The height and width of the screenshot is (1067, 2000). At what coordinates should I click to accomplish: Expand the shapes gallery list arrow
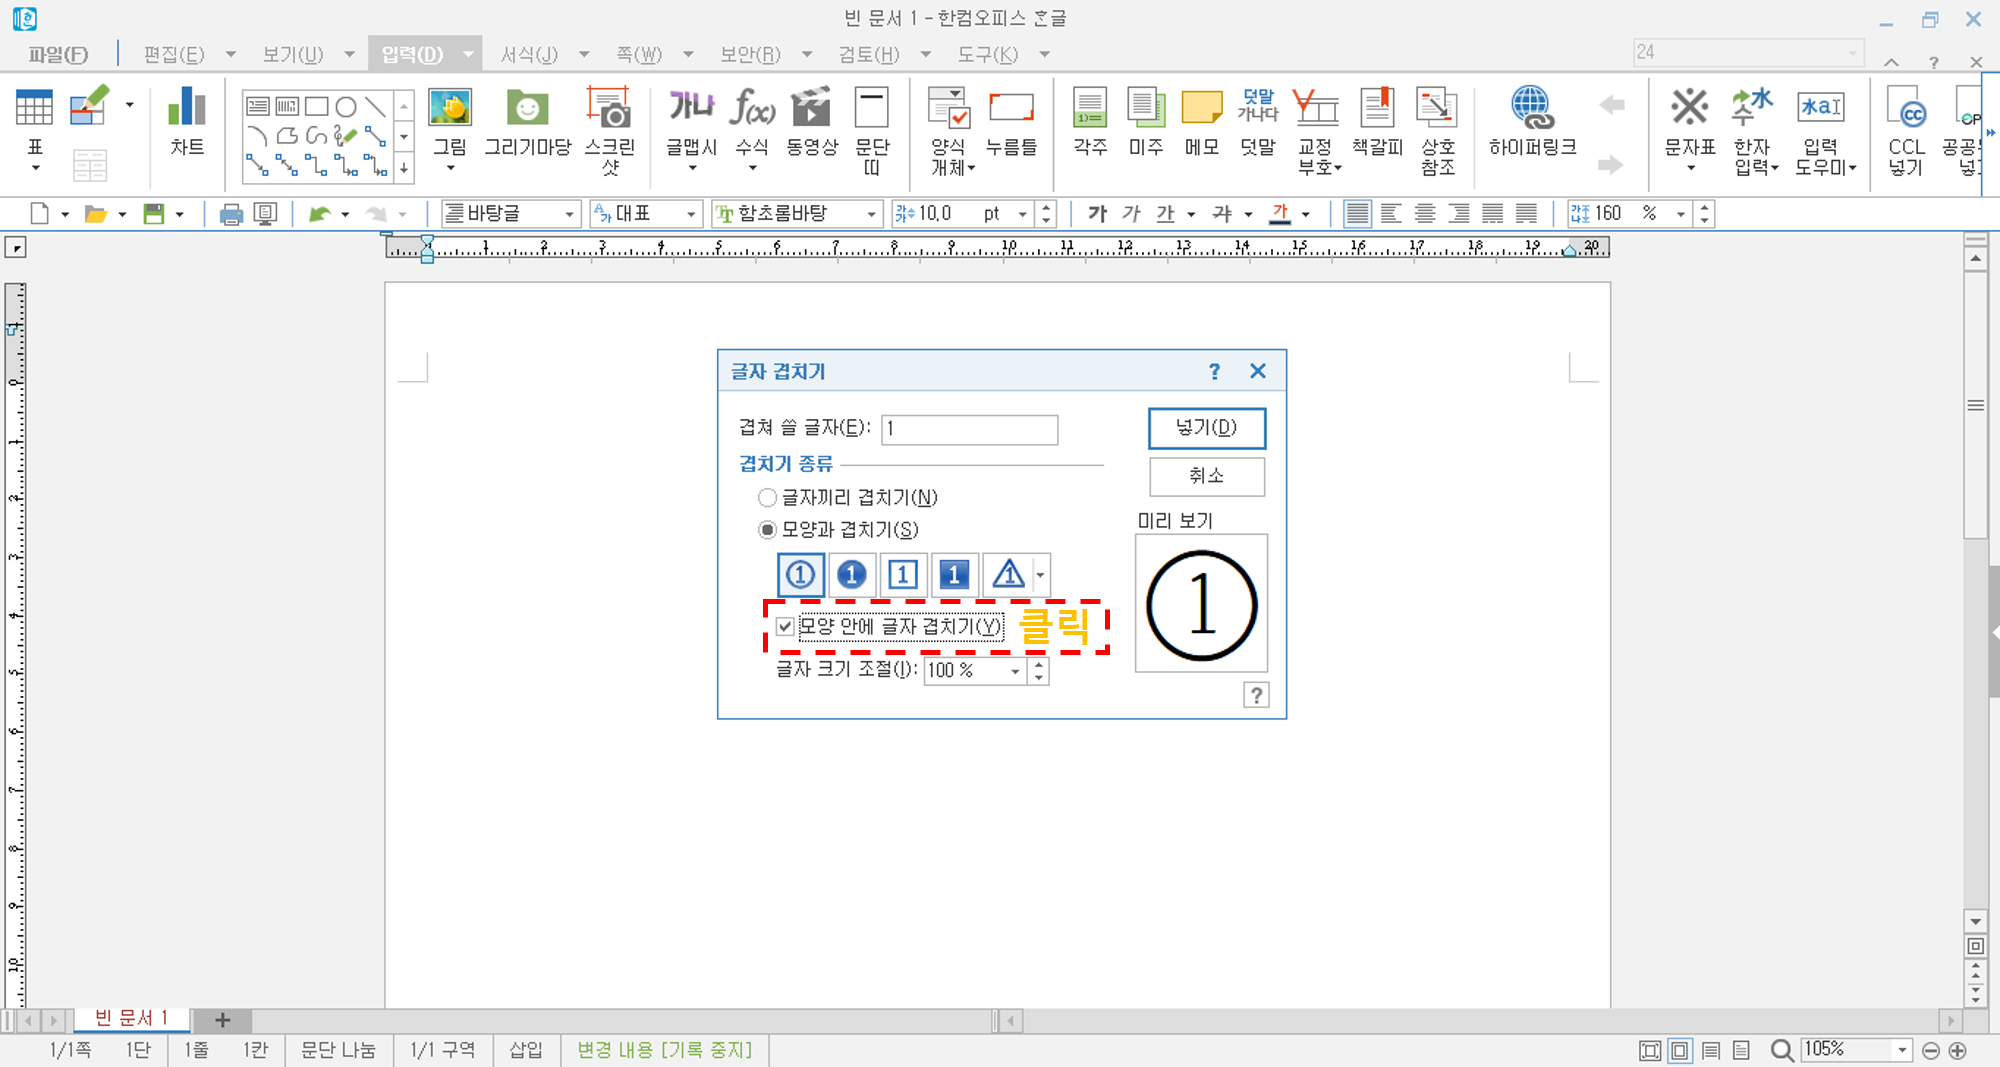click(404, 168)
